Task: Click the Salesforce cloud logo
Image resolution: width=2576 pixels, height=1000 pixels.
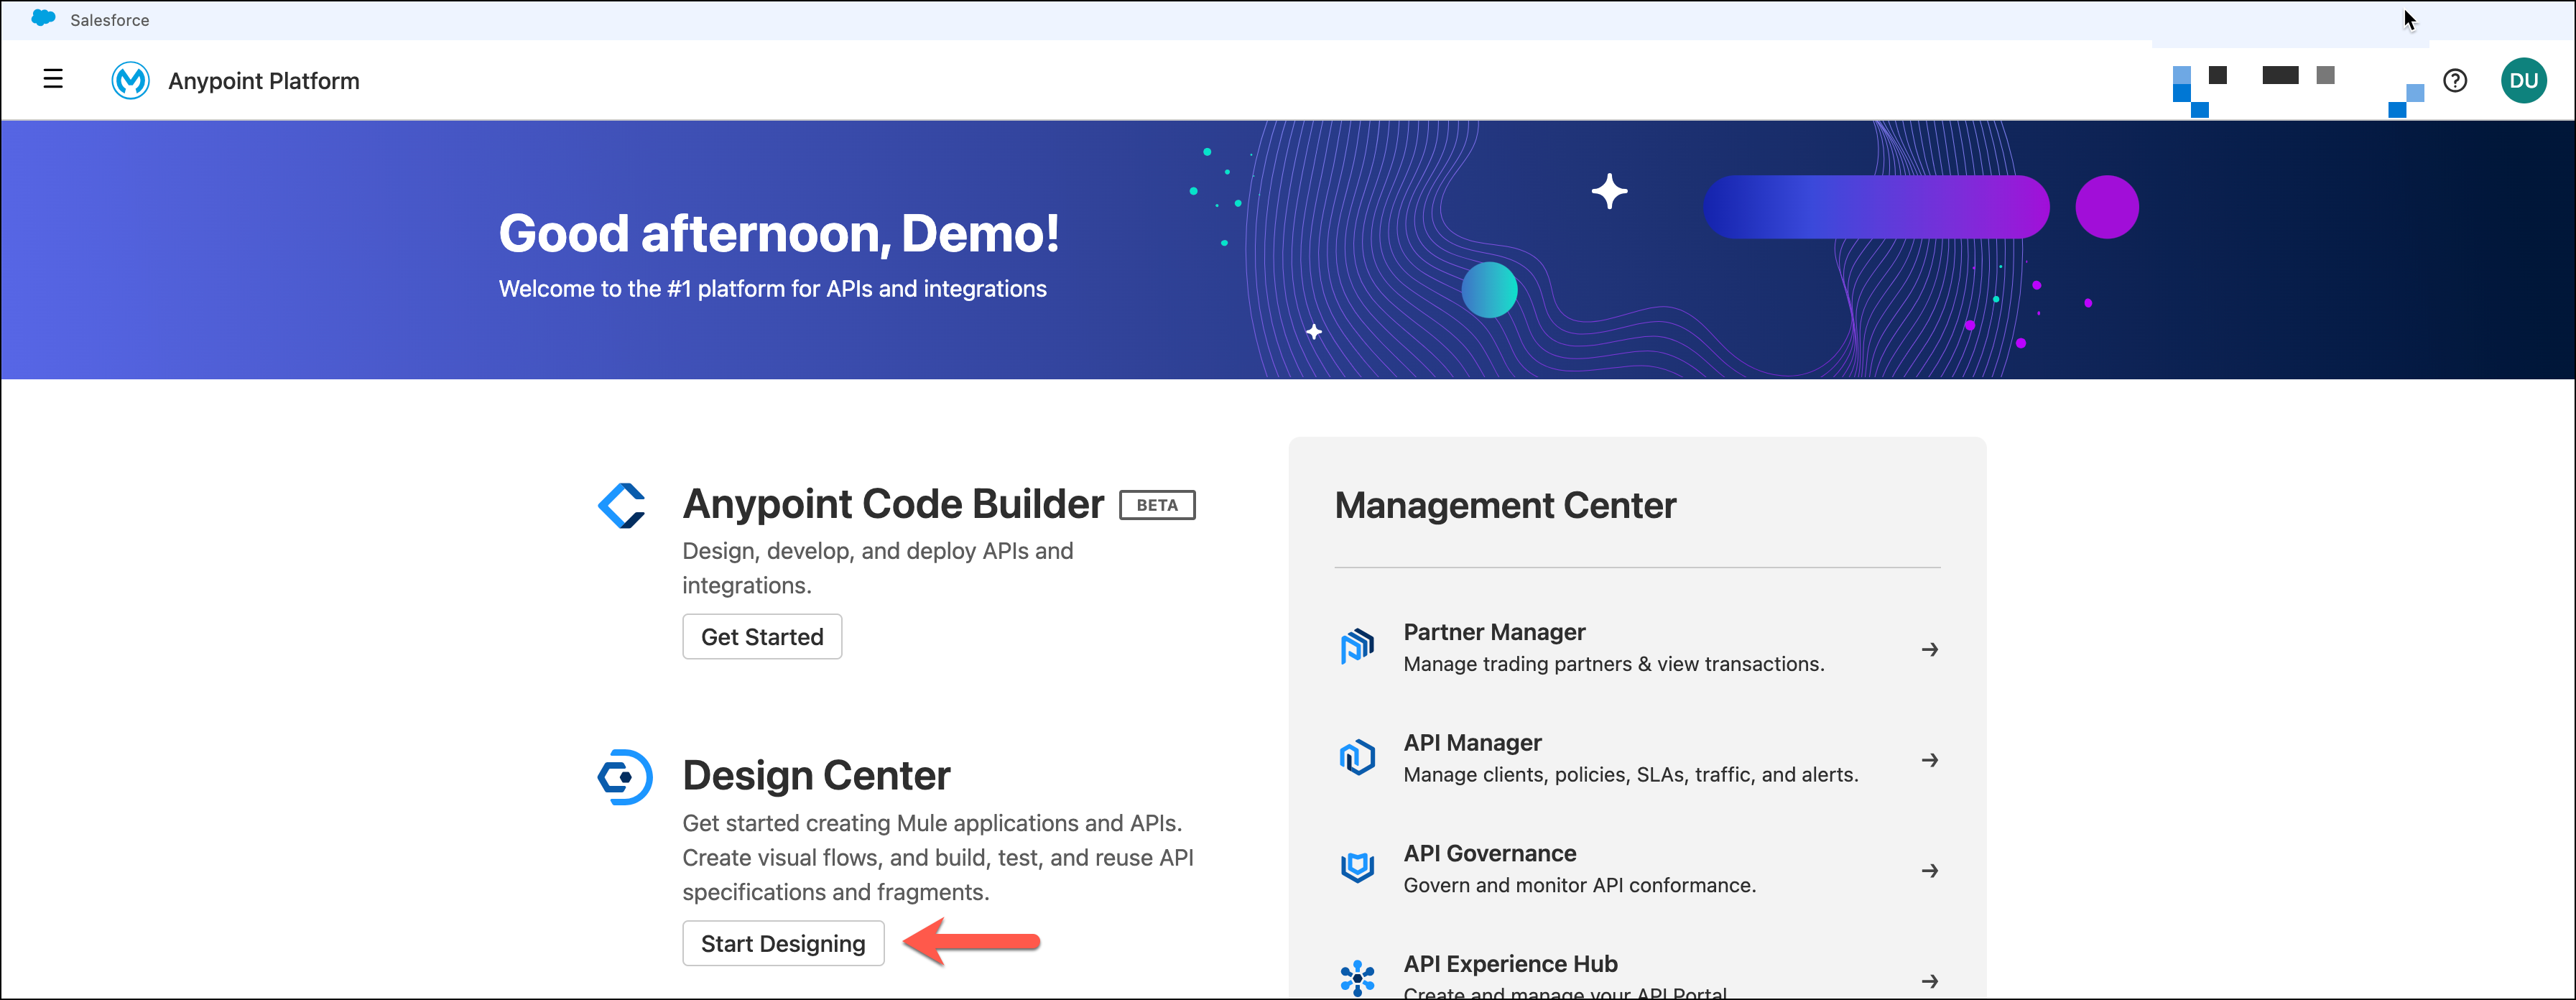Action: click(43, 18)
